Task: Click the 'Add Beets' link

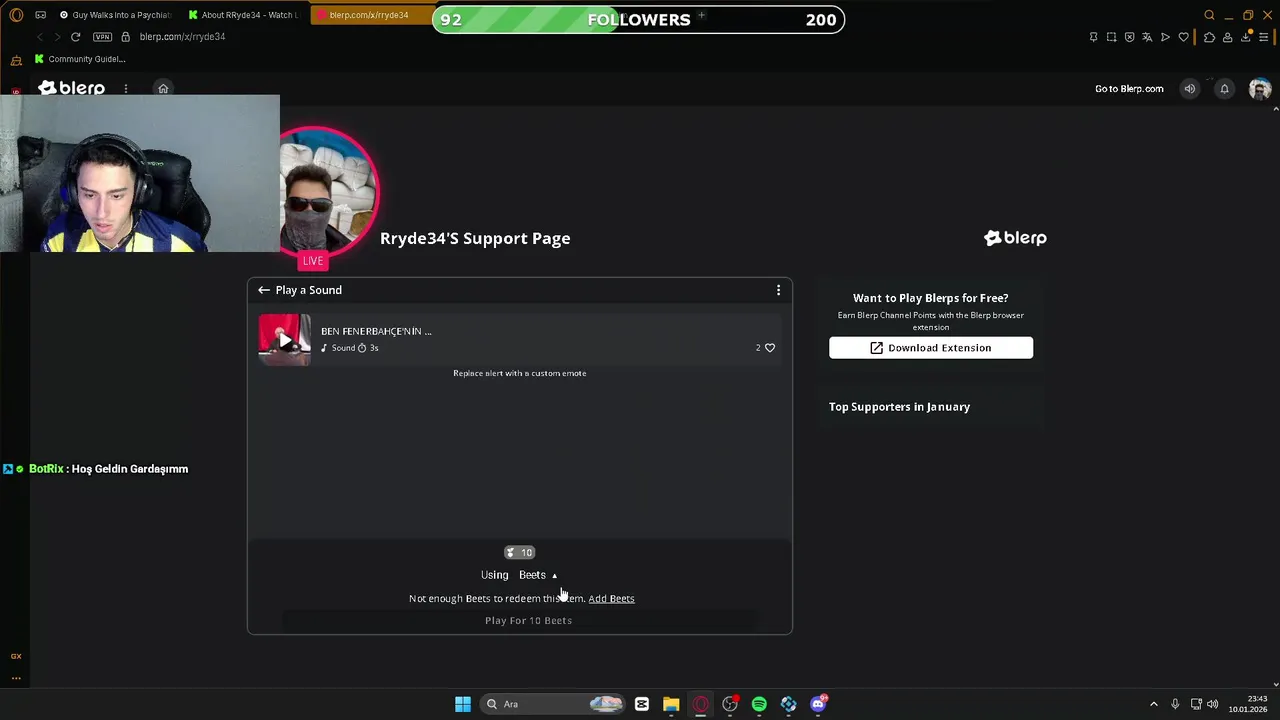Action: tap(611, 598)
